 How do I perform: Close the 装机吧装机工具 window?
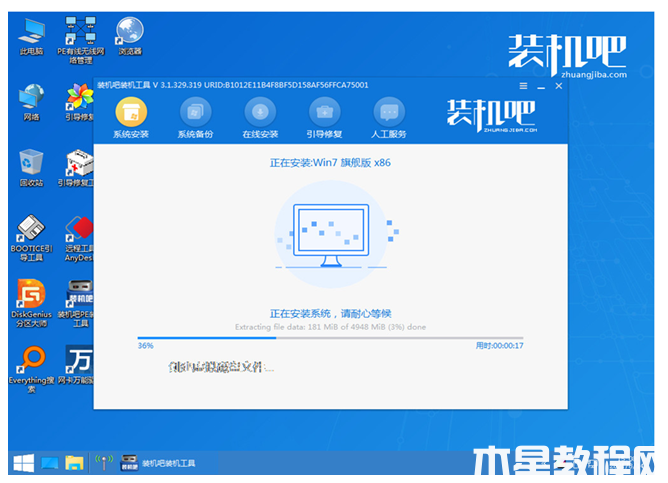click(559, 86)
